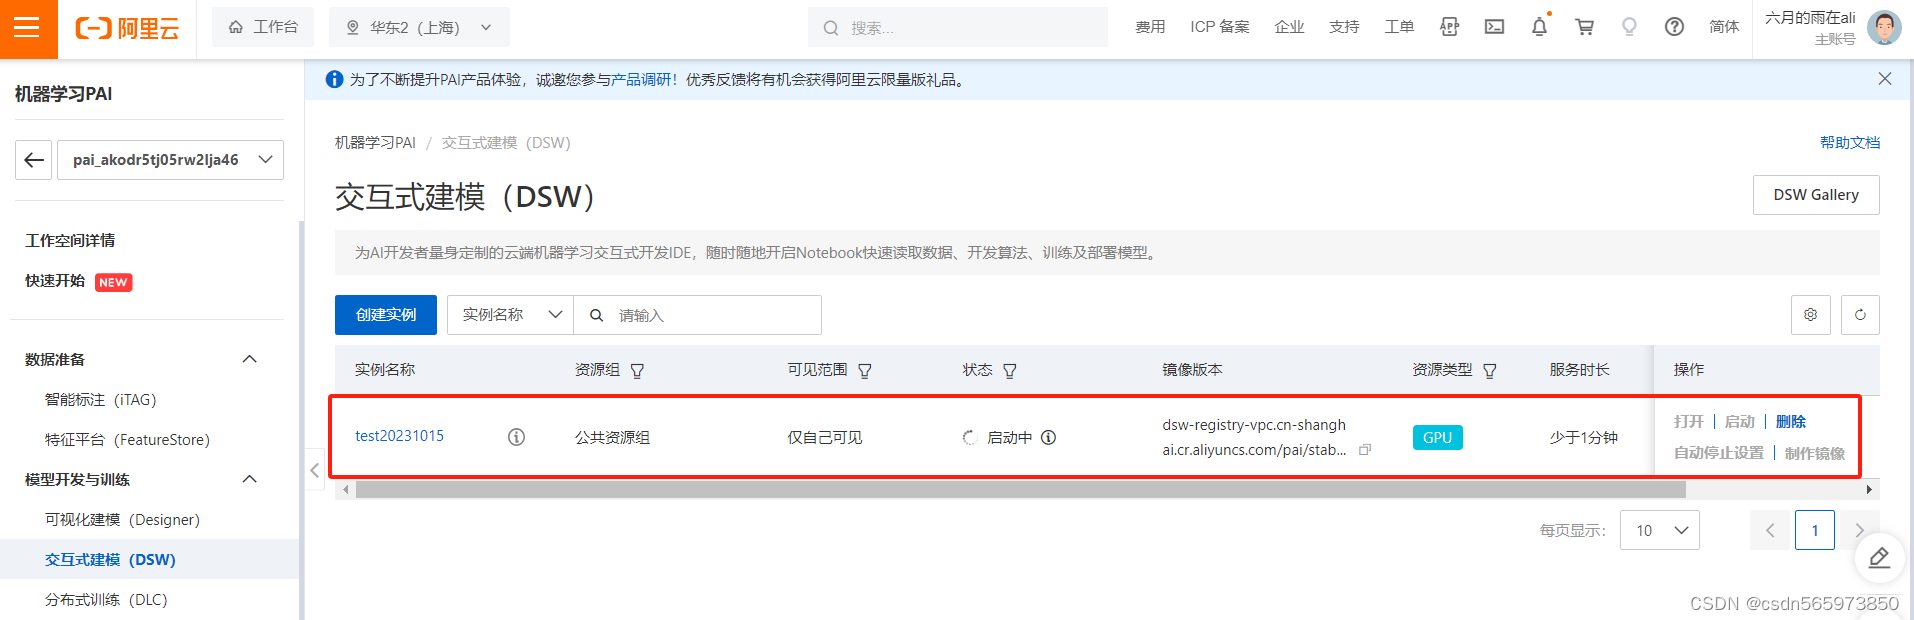Click the user avatar picture
The width and height of the screenshot is (1914, 620).
tap(1884, 27)
